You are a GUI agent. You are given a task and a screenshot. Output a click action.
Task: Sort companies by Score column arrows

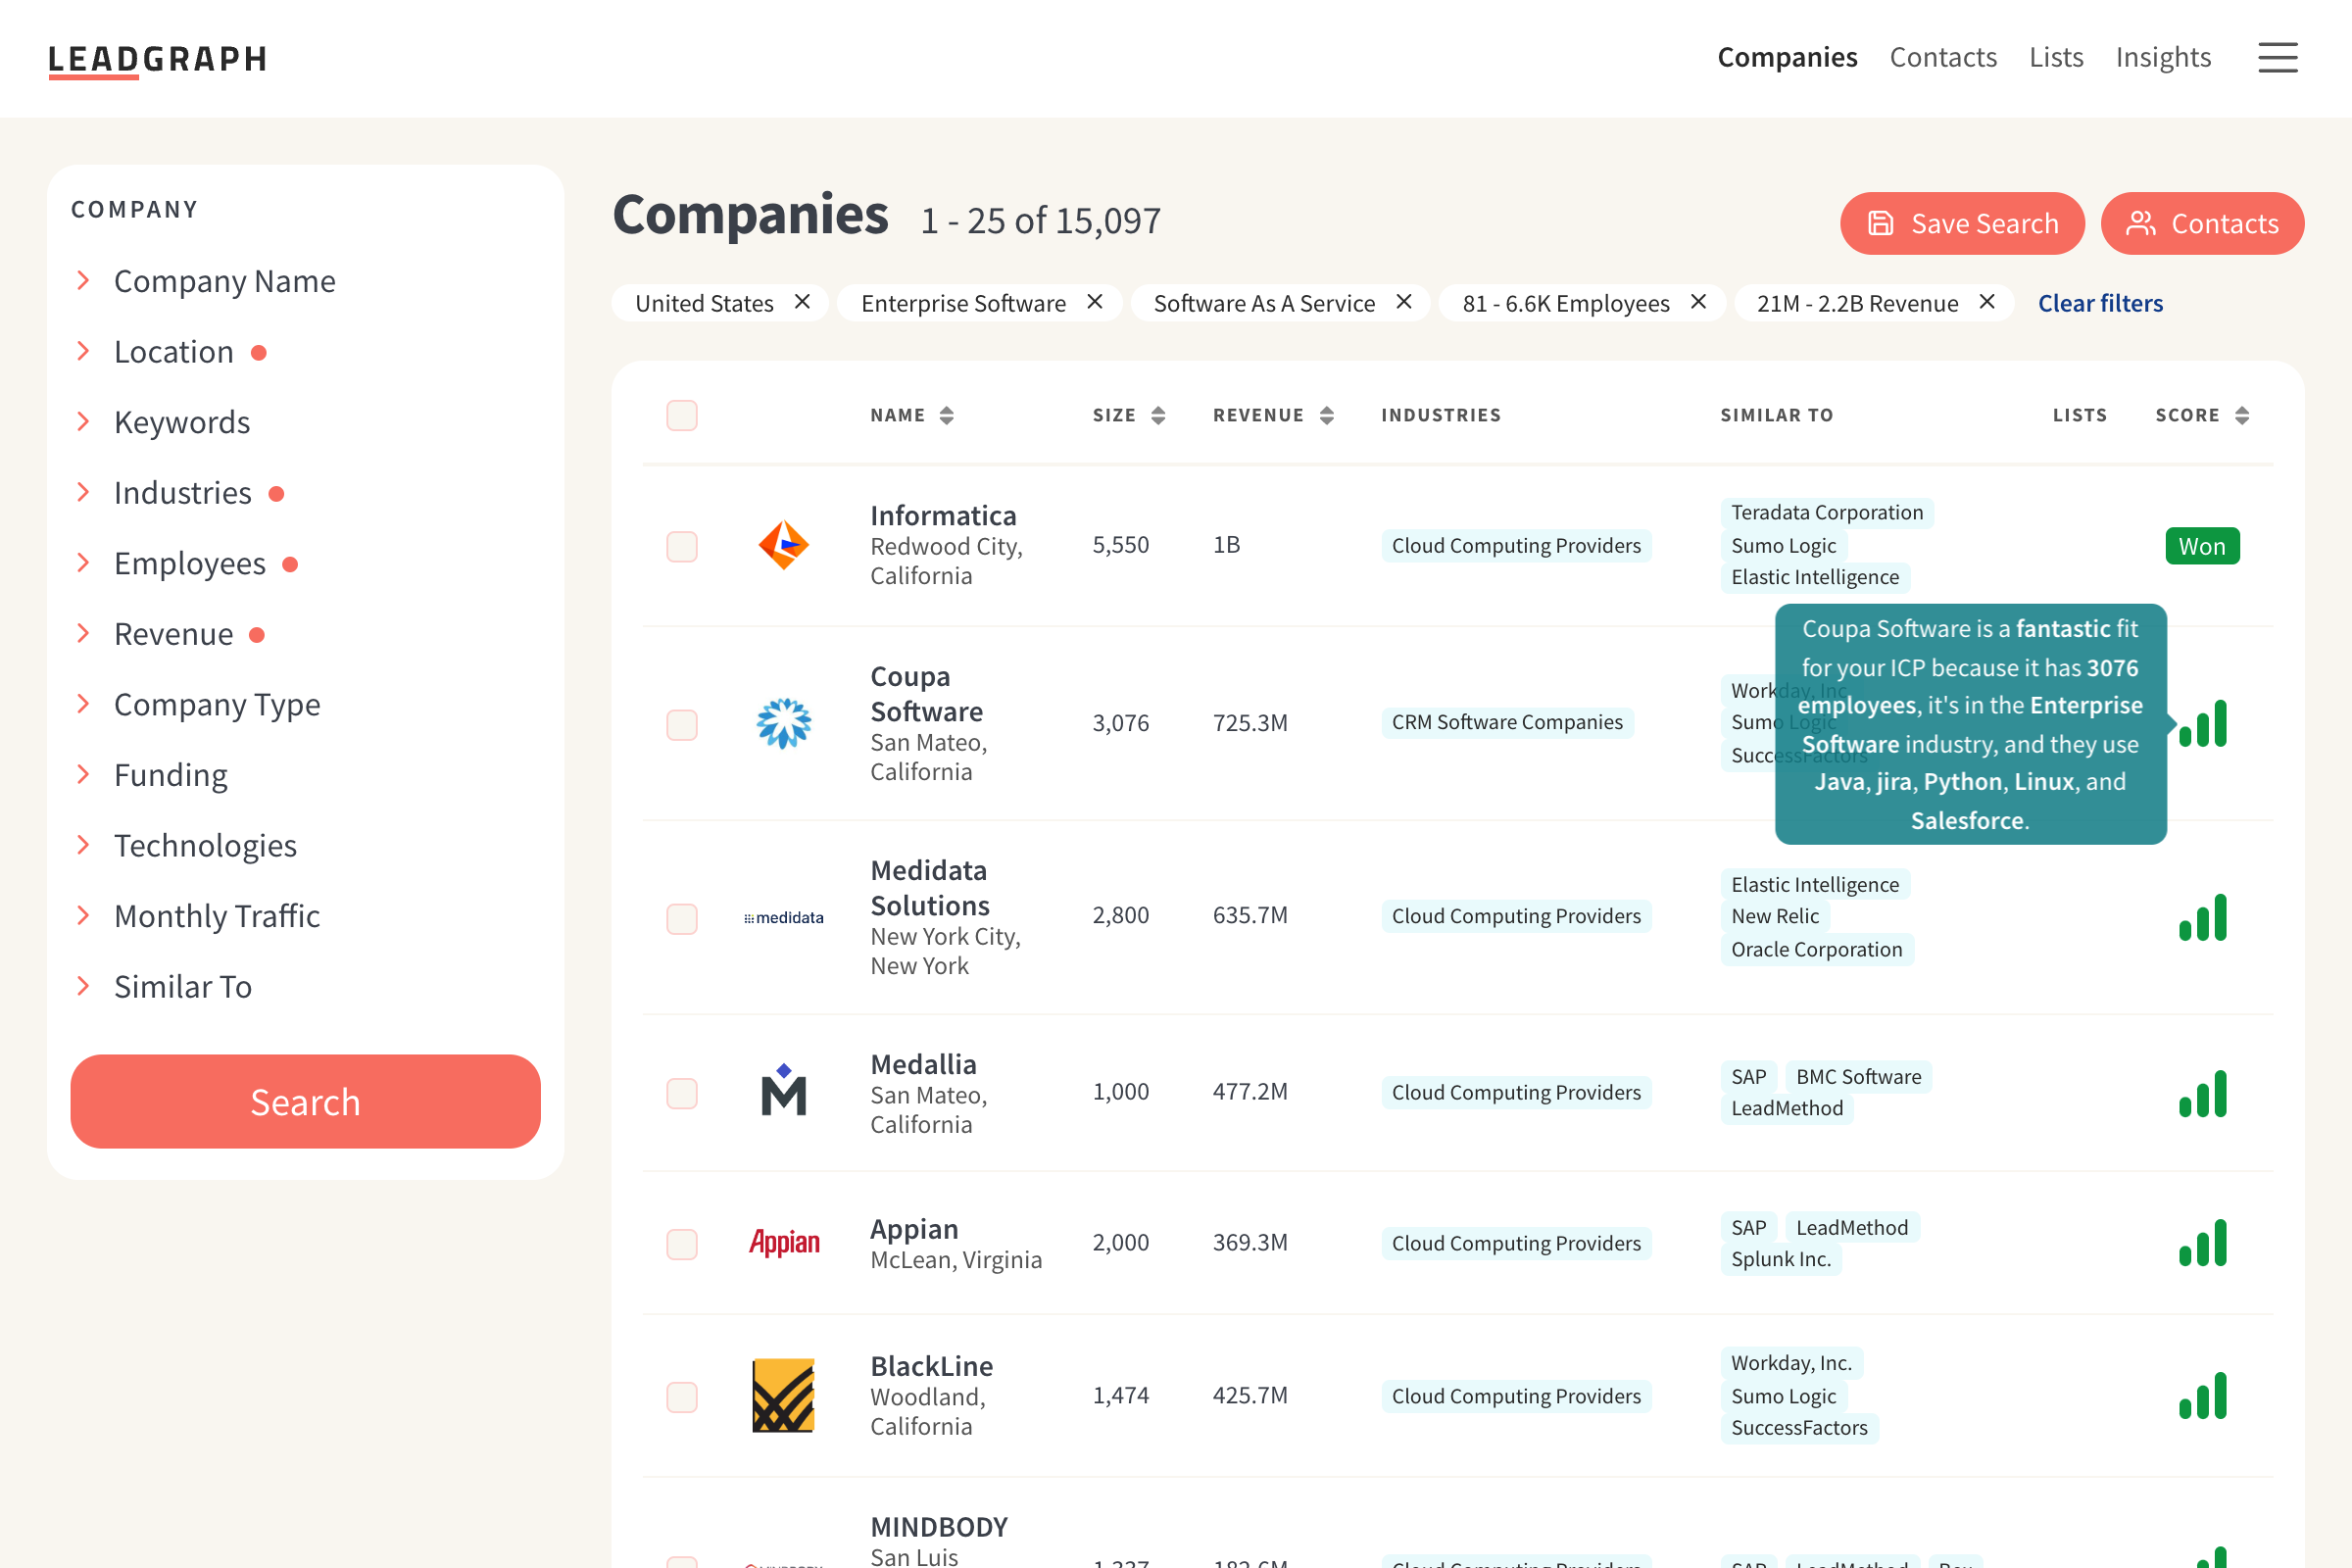tap(2242, 415)
